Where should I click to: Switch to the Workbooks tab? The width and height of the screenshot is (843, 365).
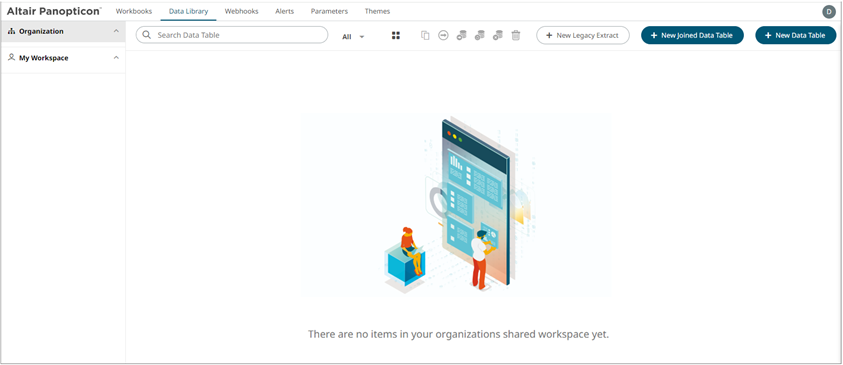[134, 11]
